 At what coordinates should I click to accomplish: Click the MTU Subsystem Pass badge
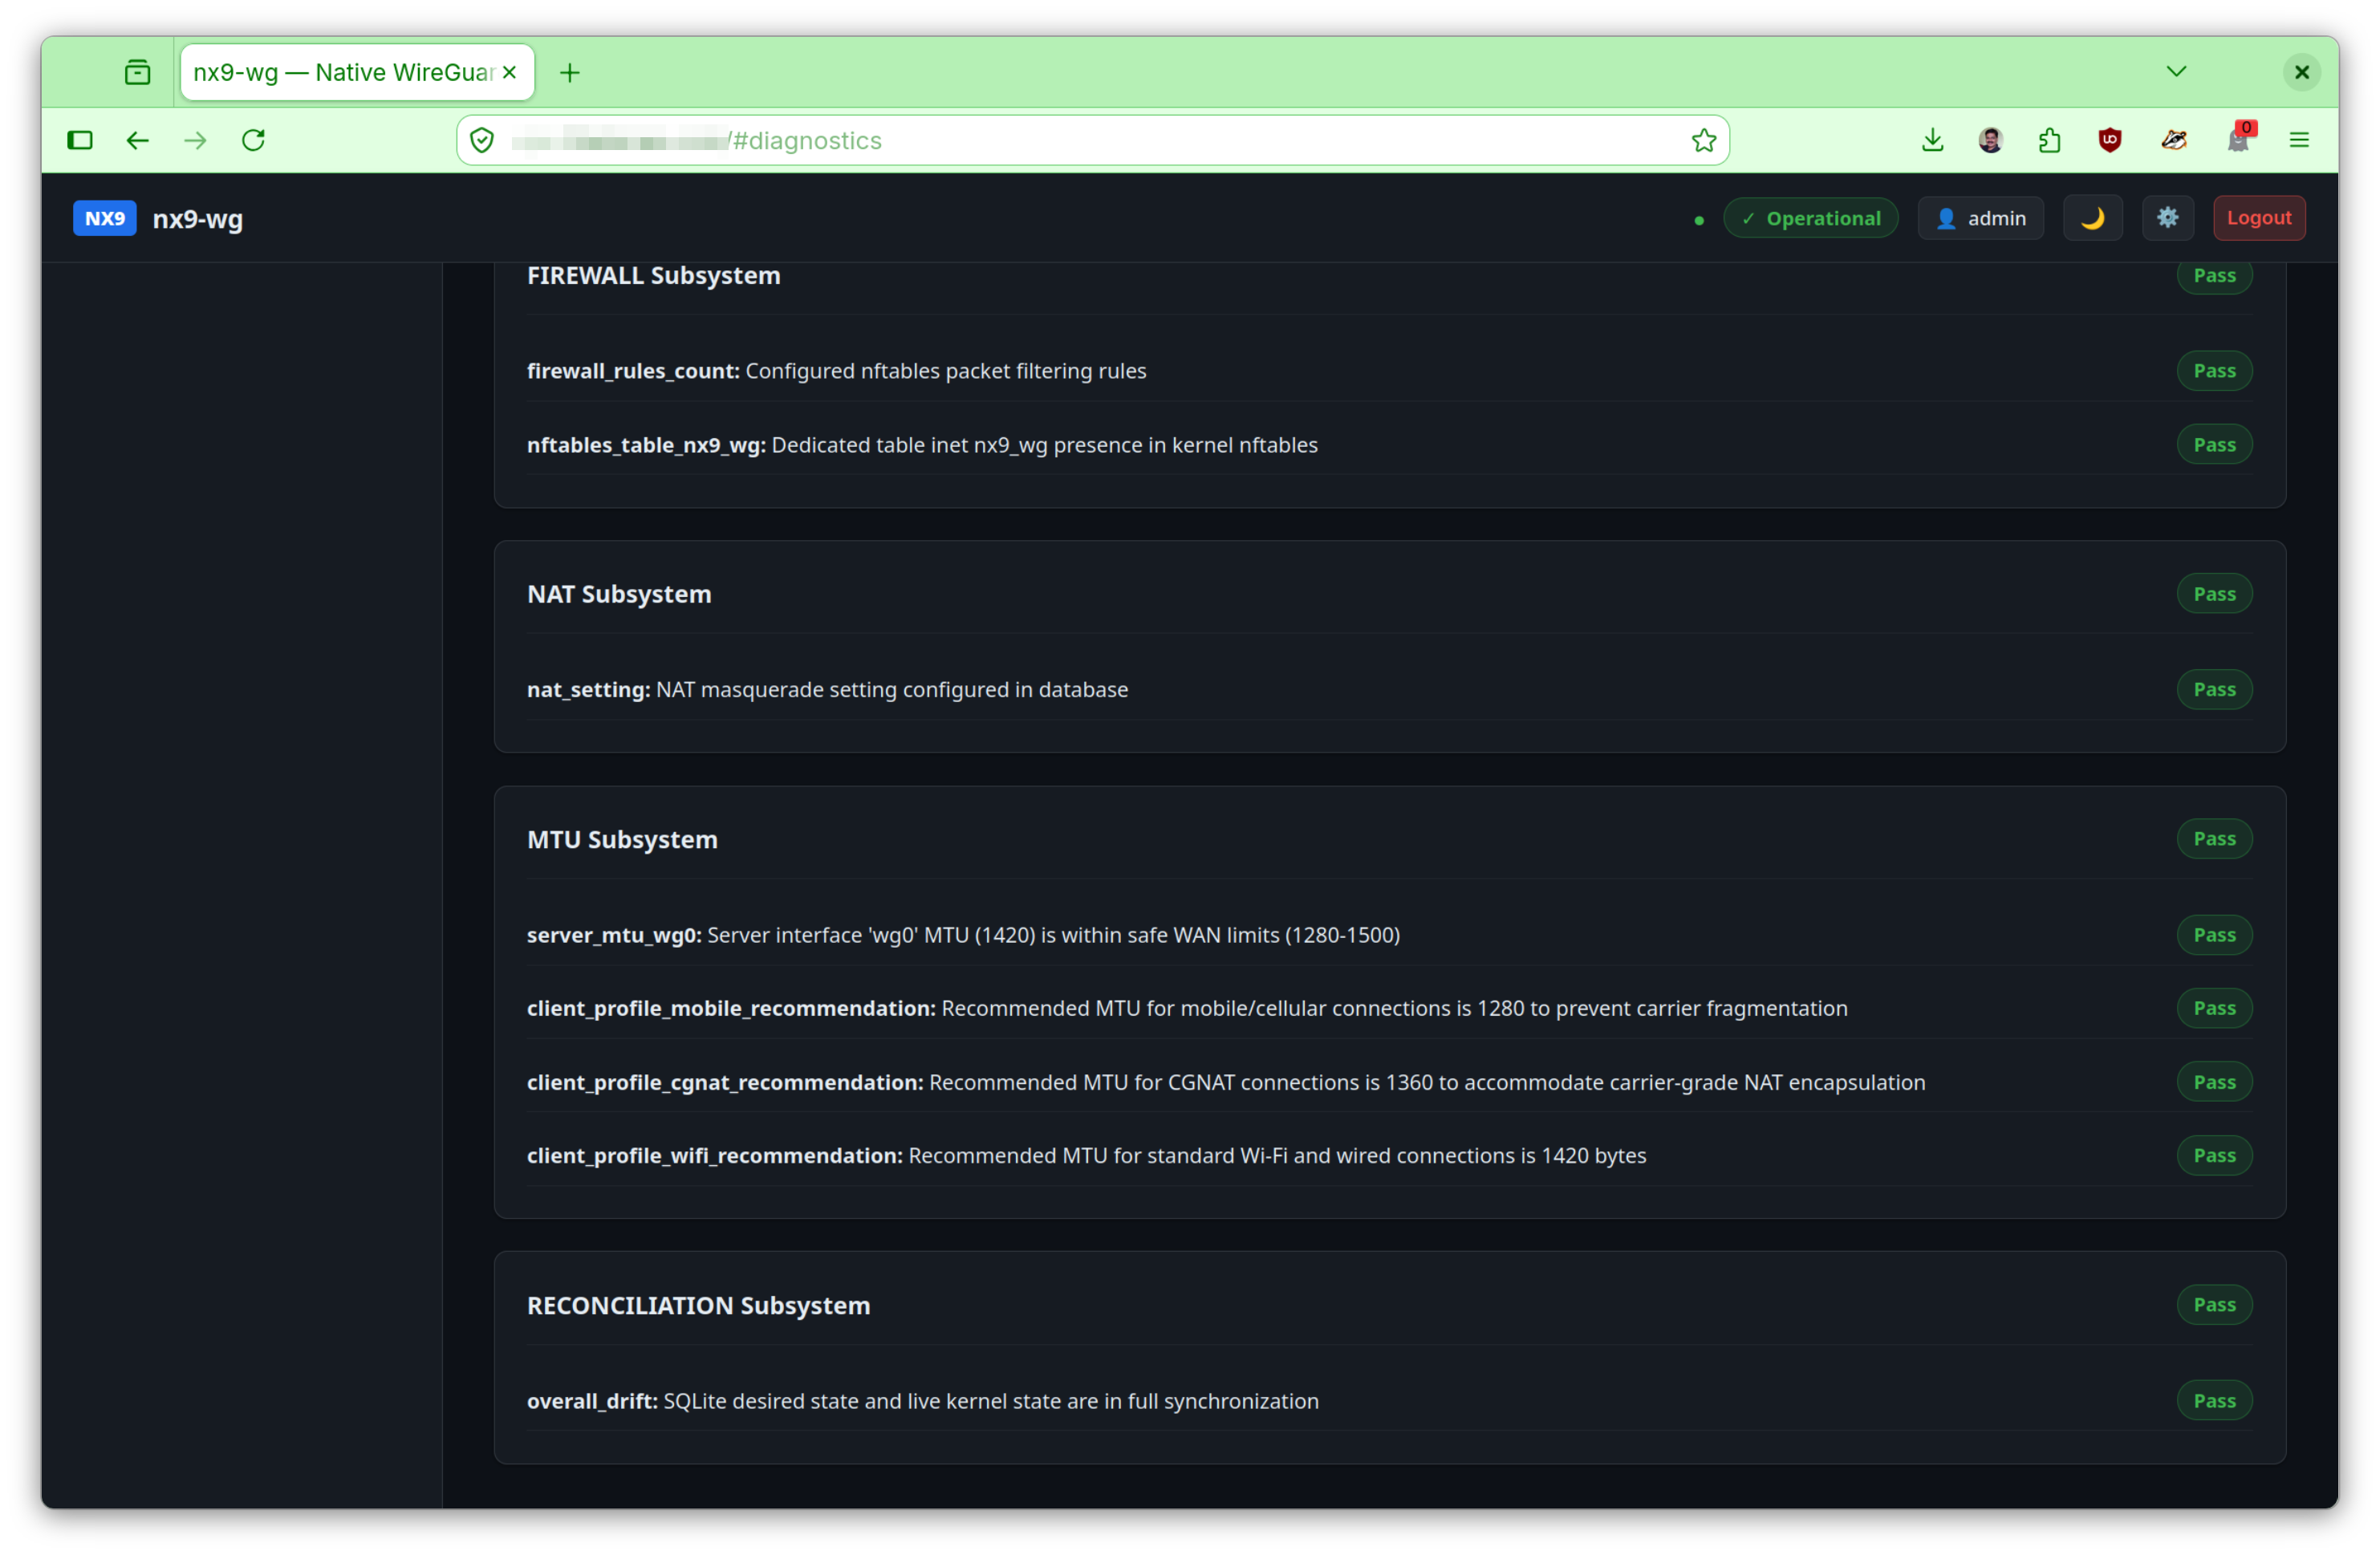2213,839
